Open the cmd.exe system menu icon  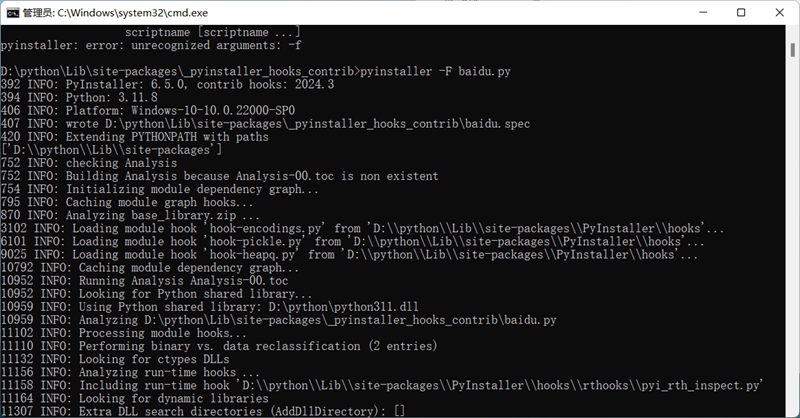(x=12, y=13)
